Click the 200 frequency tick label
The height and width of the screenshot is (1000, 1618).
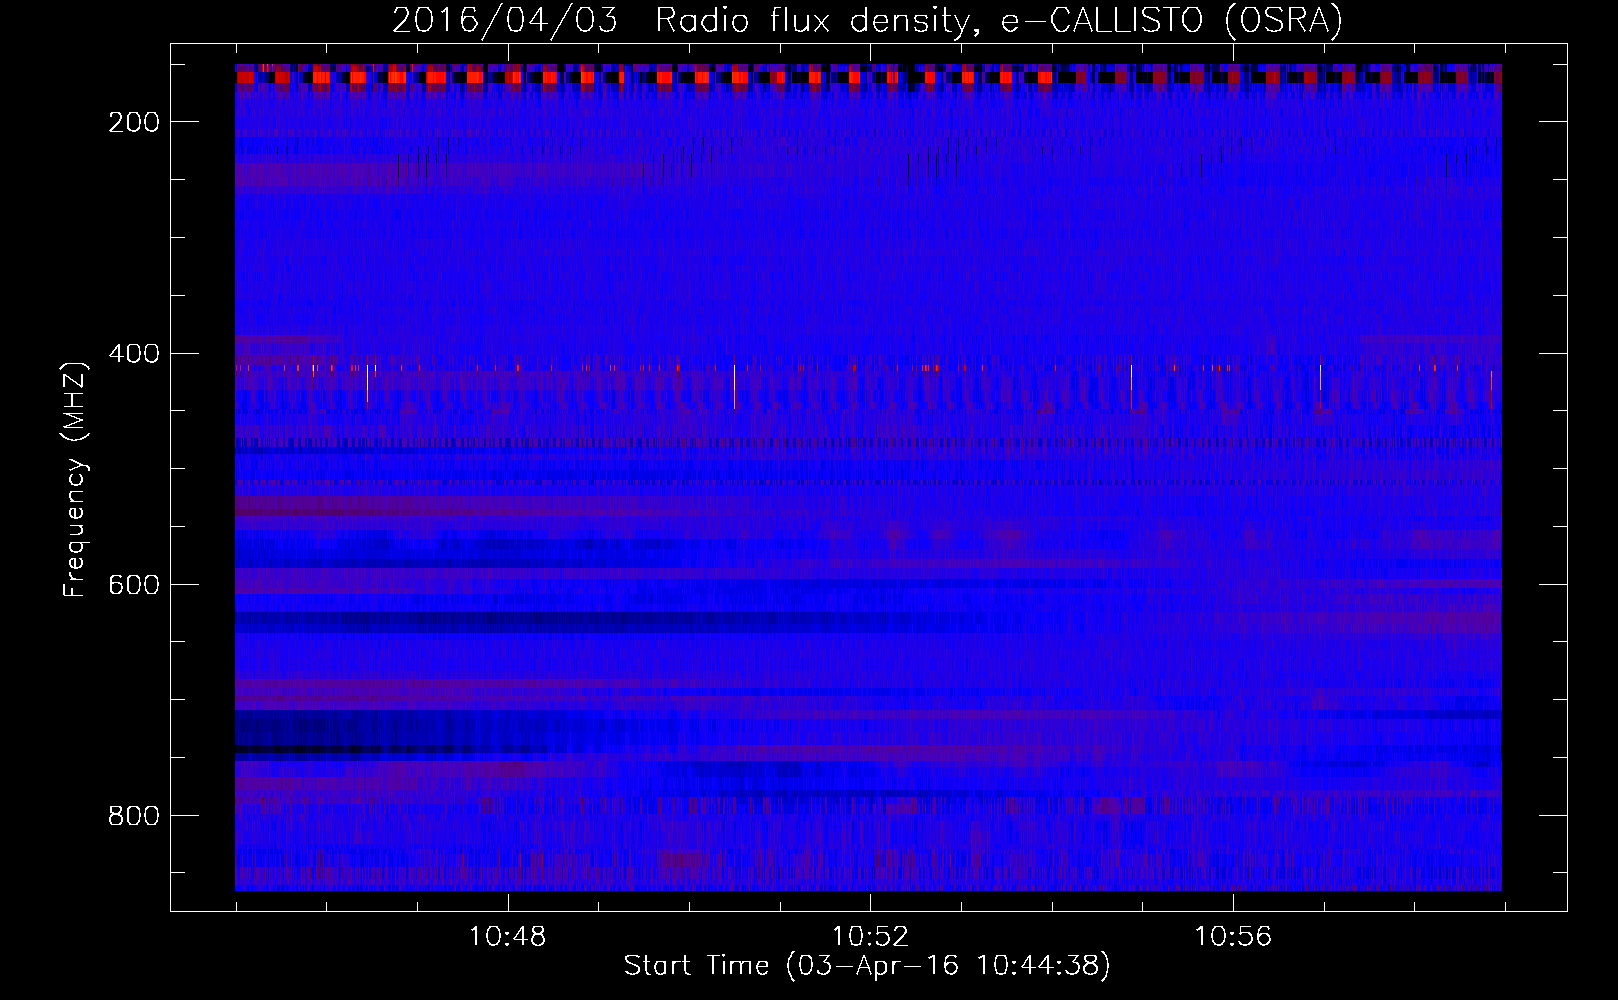point(134,122)
